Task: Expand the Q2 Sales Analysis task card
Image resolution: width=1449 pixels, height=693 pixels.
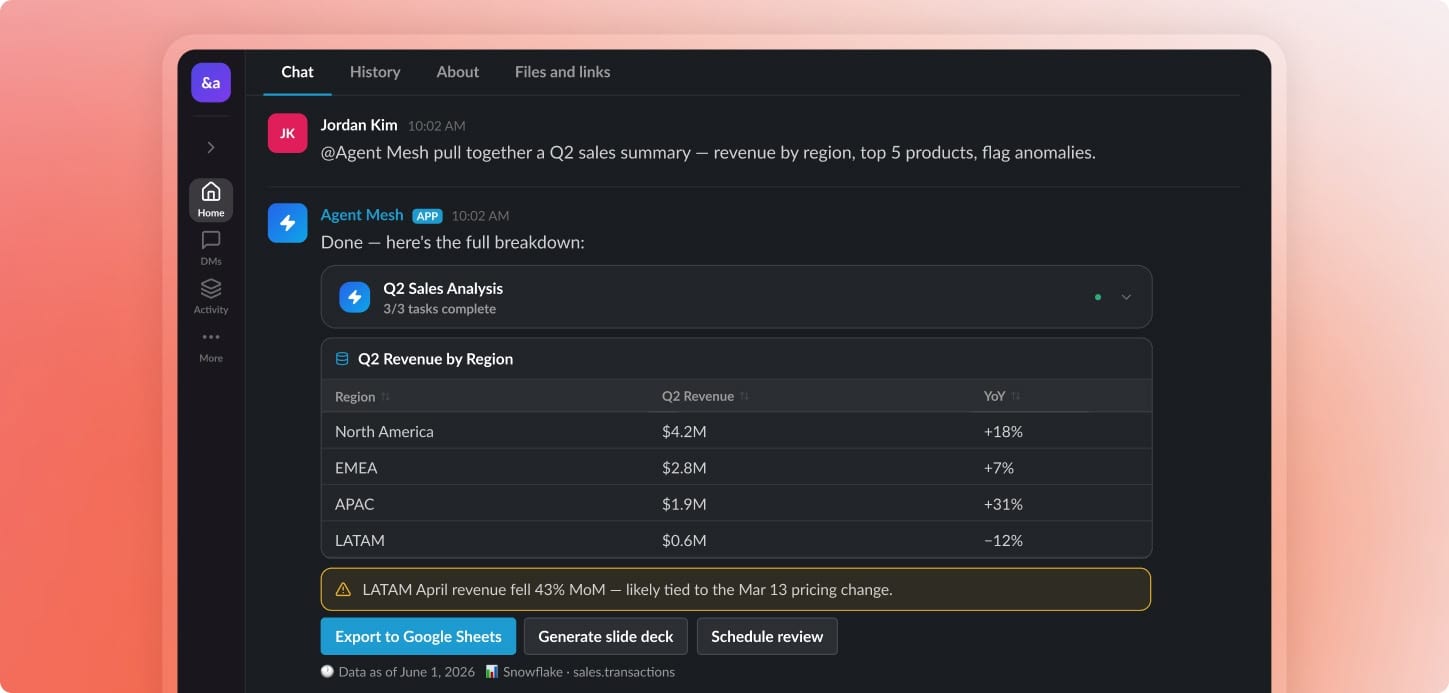Action: pos(1126,297)
